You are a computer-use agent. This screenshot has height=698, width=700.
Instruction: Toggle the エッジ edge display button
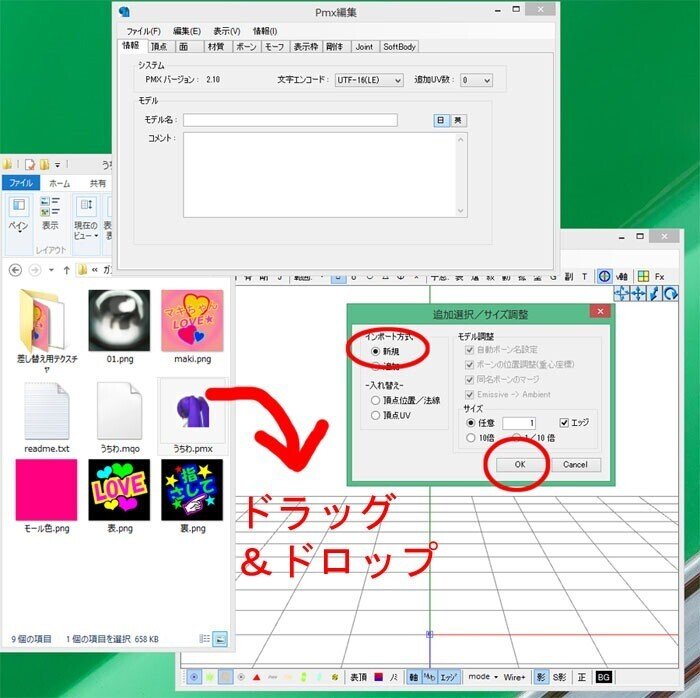(448, 677)
